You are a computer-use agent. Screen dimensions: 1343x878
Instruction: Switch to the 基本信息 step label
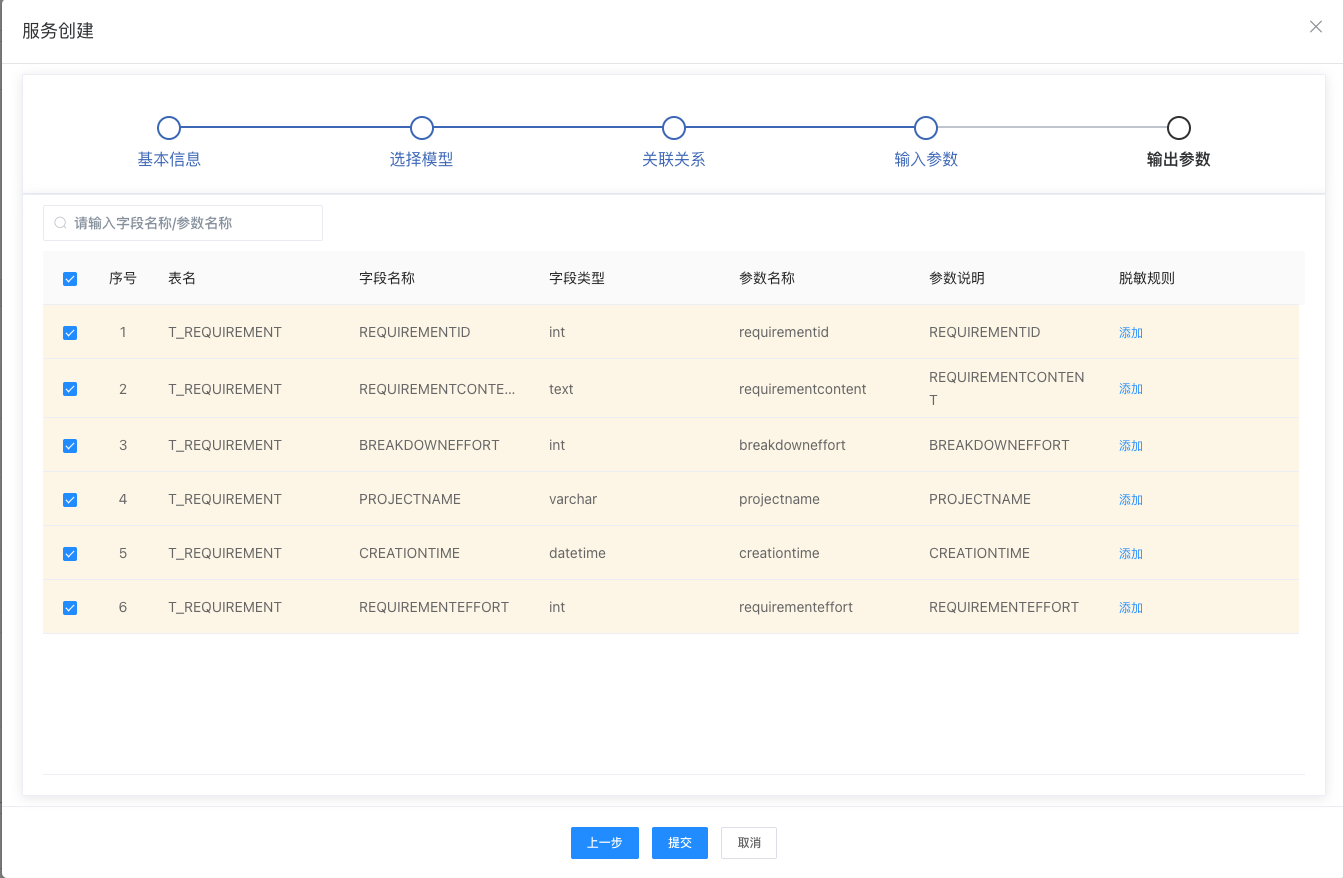click(169, 159)
